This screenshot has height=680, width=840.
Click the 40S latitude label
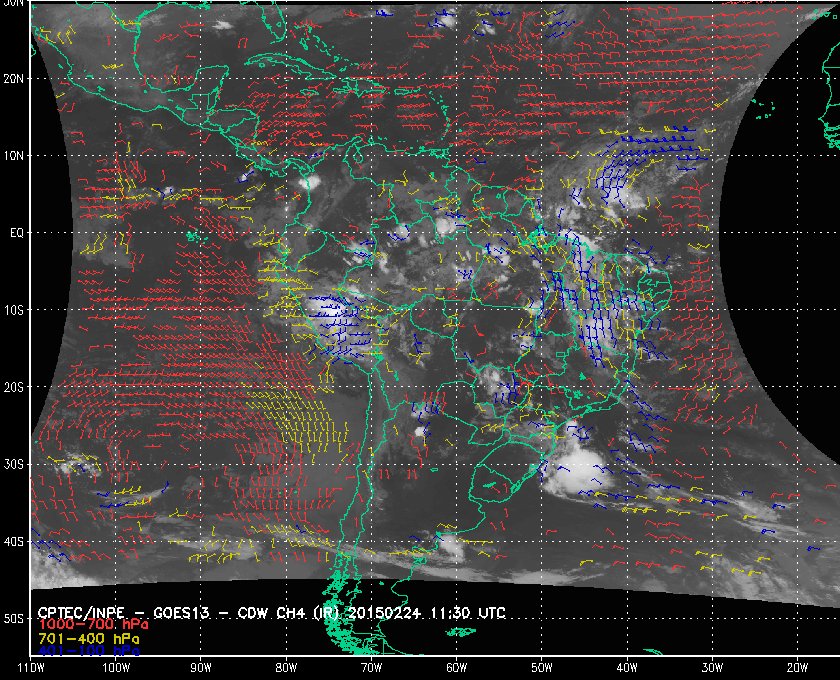point(13,542)
